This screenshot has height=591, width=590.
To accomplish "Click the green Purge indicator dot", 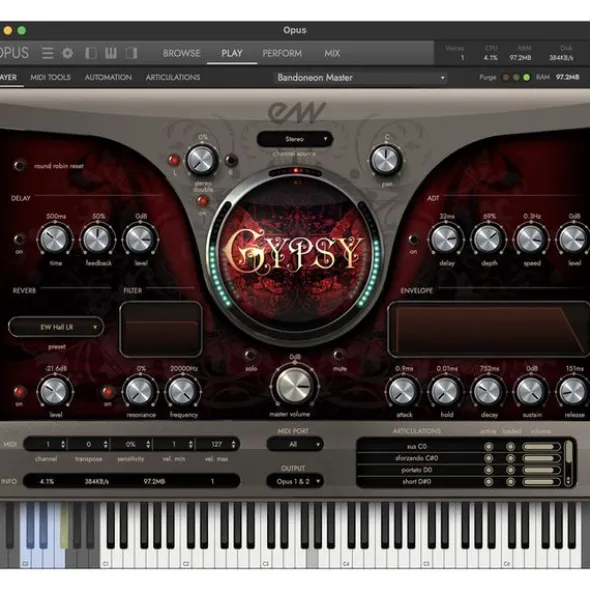I will (x=527, y=77).
